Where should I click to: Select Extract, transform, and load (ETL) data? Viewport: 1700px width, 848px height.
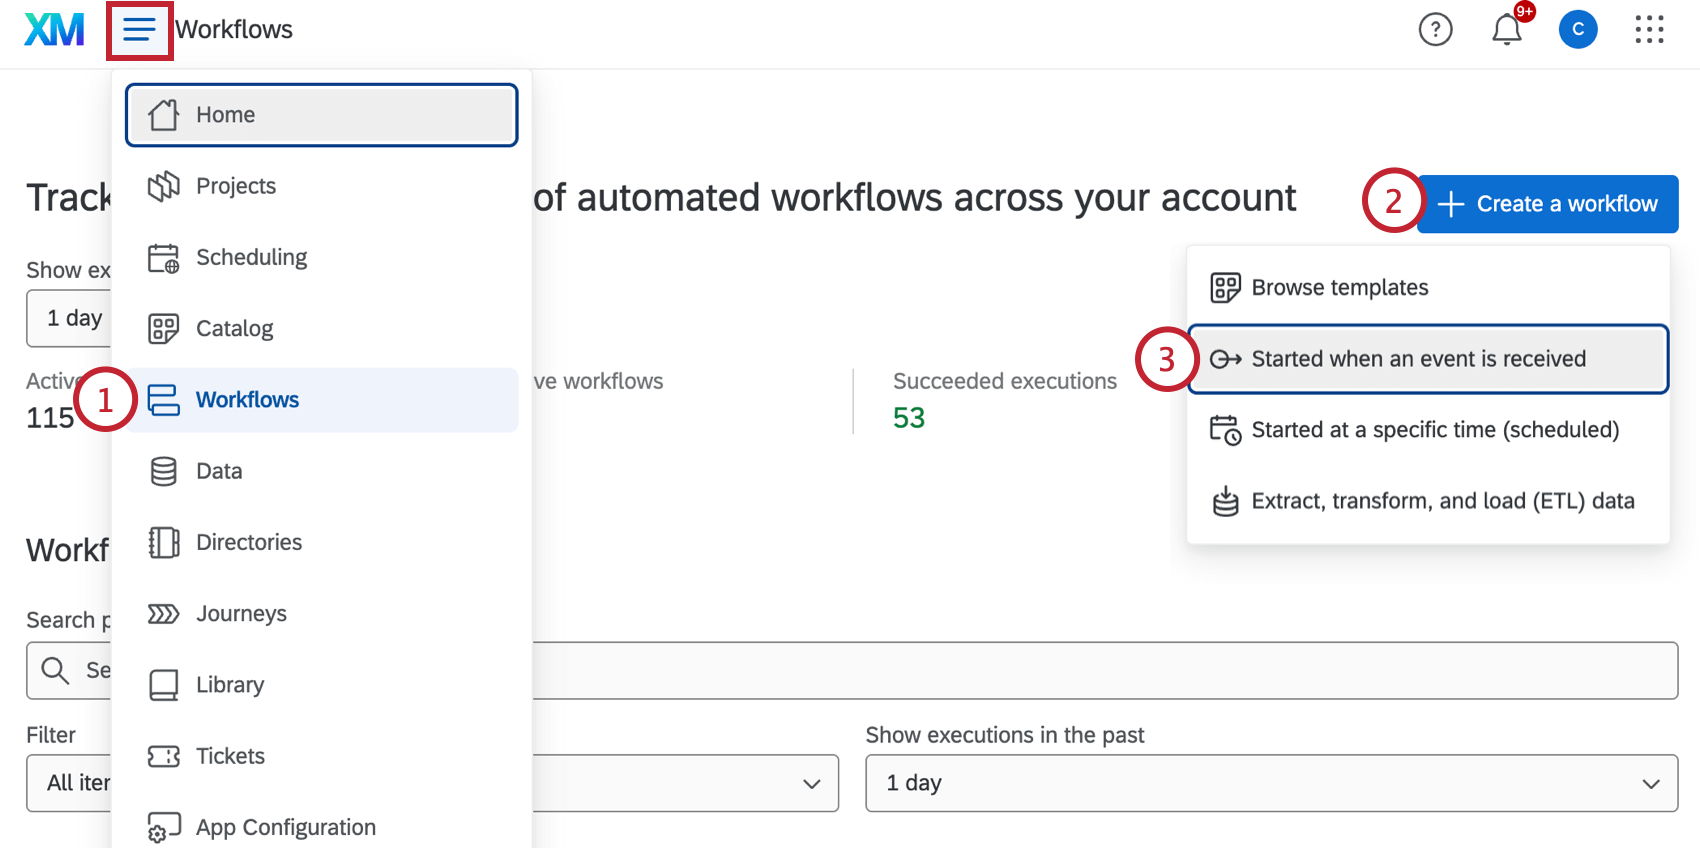[1442, 501]
